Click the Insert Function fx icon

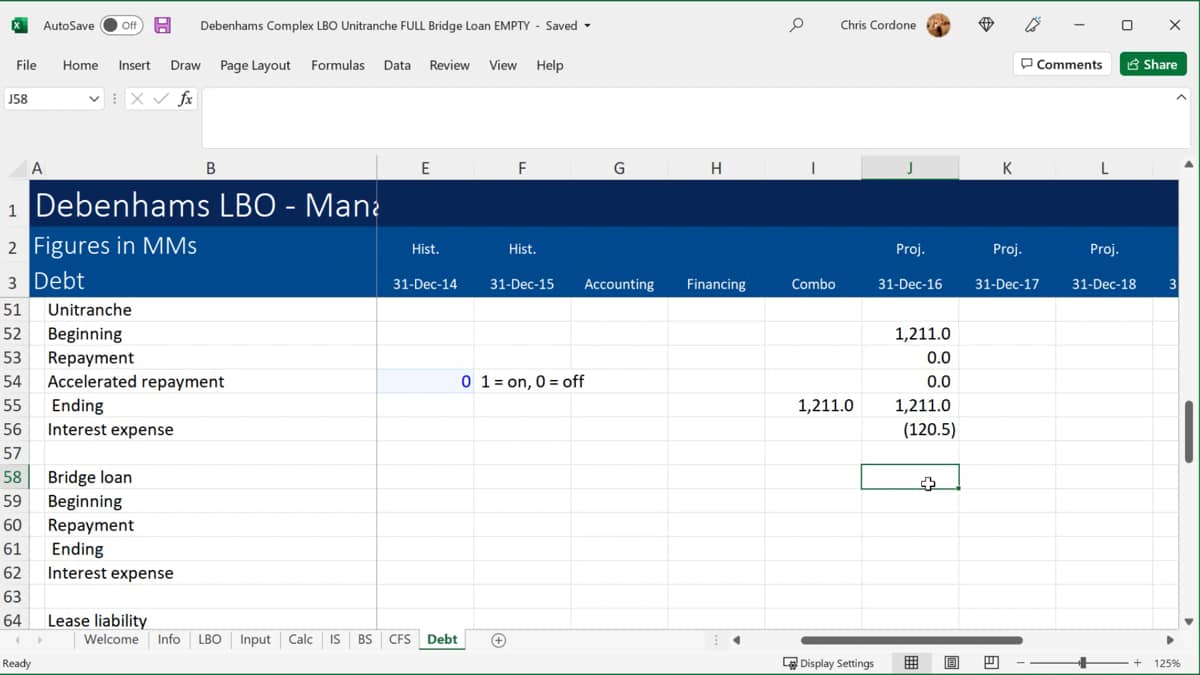click(x=185, y=99)
